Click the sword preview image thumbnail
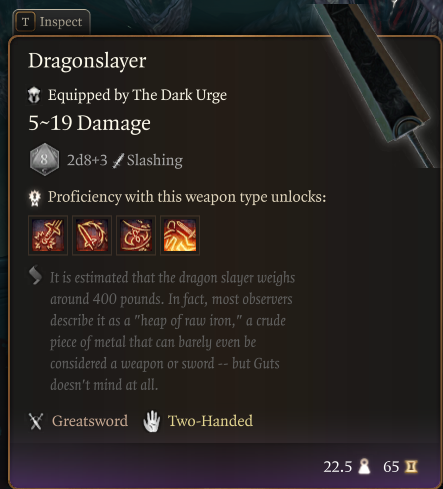Viewport: 443px width, 489px height. click(378, 83)
